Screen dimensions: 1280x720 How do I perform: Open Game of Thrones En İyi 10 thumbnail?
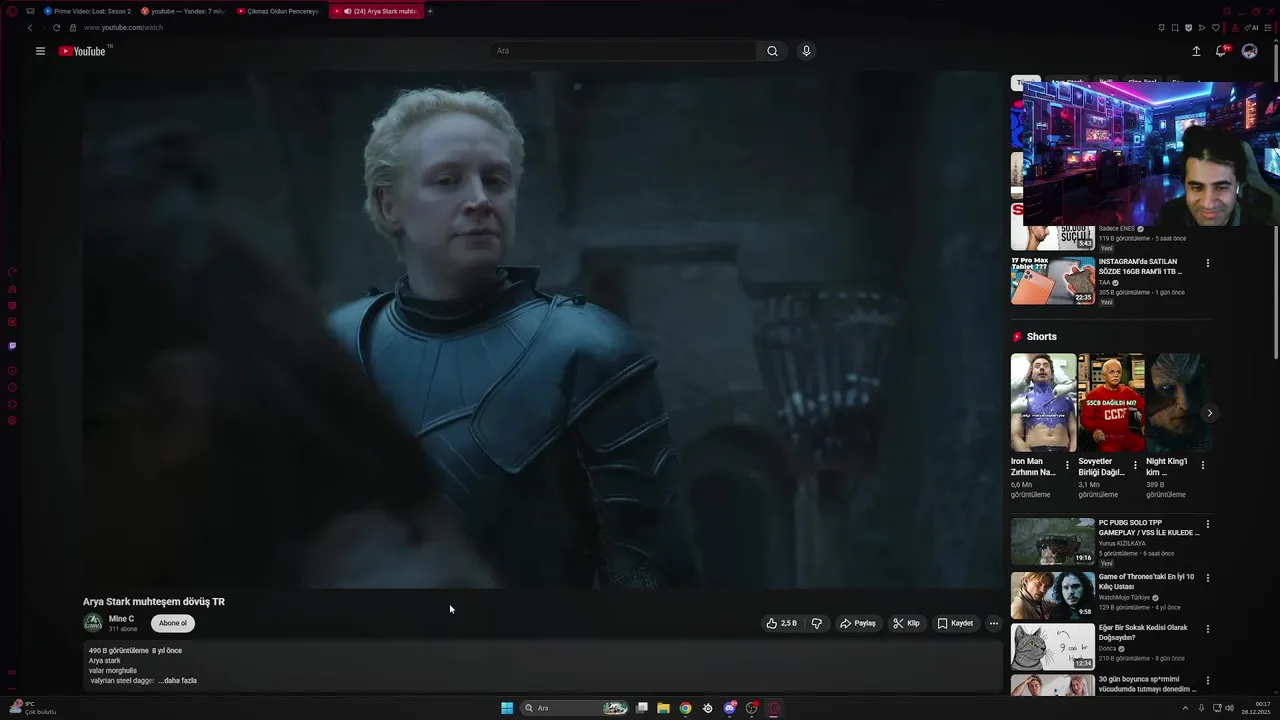point(1052,595)
